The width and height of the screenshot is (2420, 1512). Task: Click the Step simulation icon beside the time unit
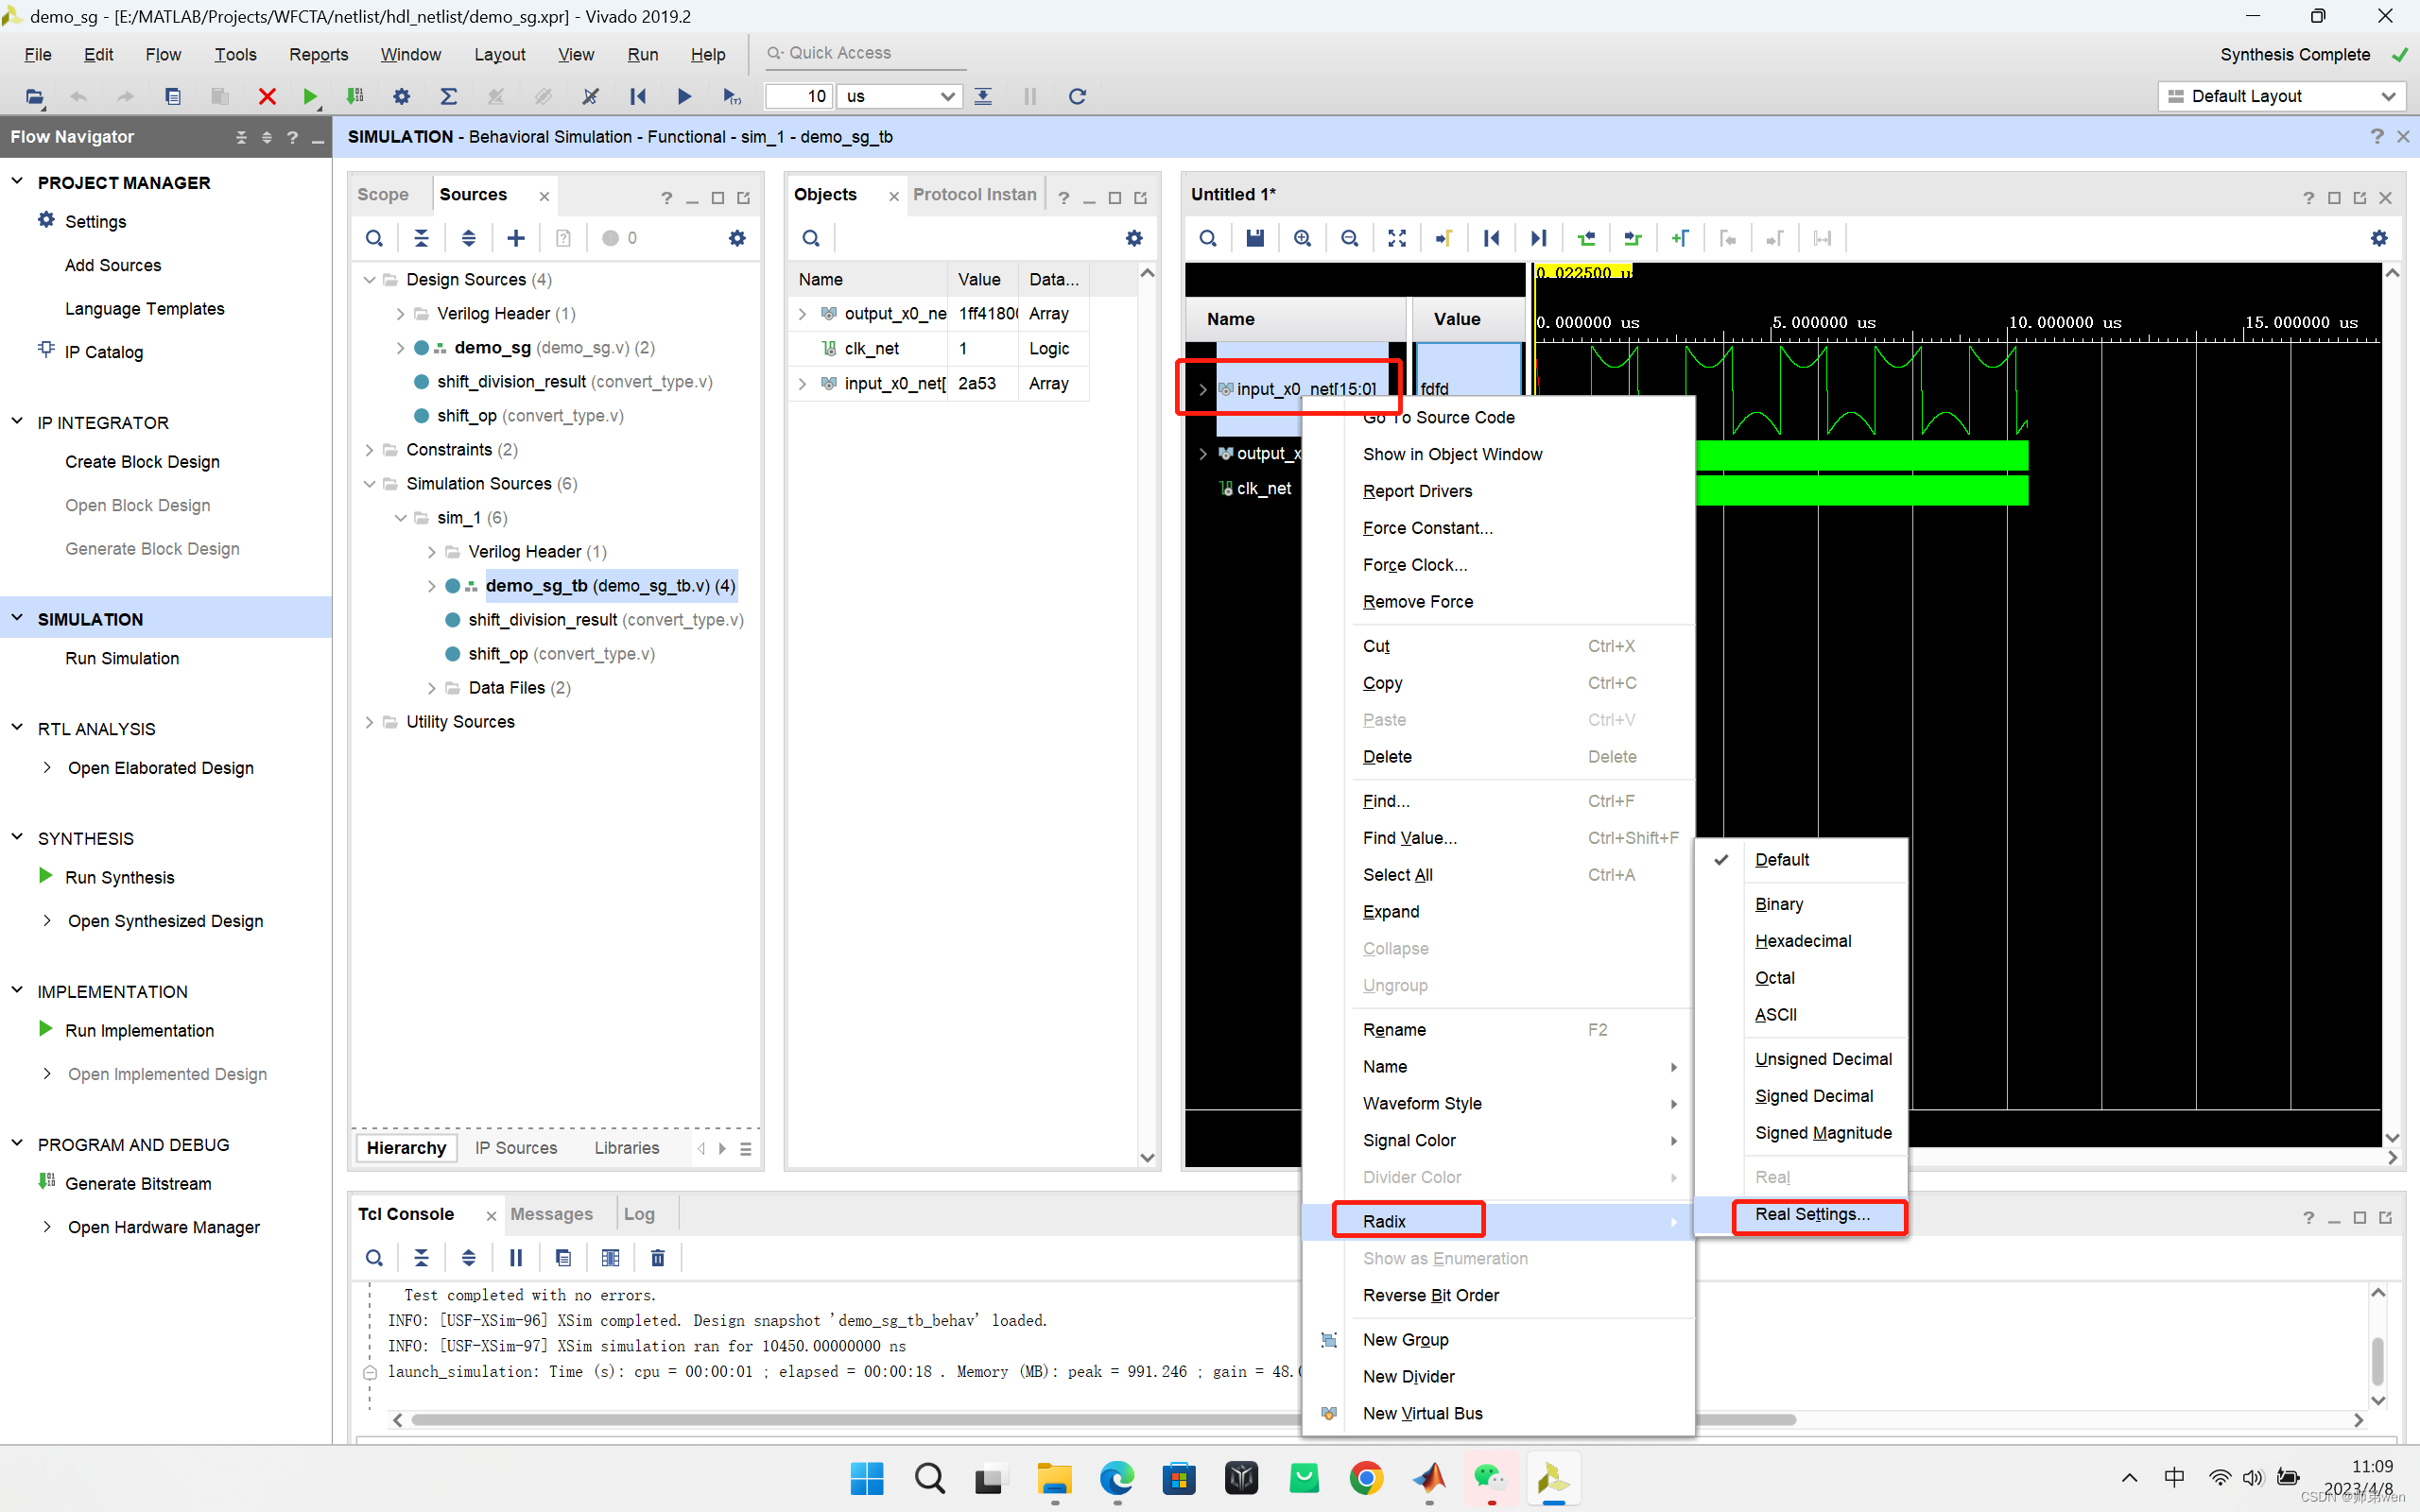point(983,96)
